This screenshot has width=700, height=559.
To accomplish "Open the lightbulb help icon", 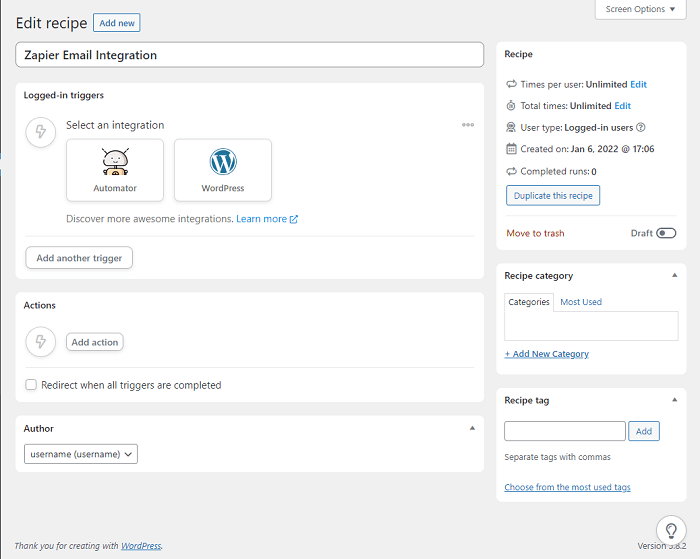I will (671, 530).
